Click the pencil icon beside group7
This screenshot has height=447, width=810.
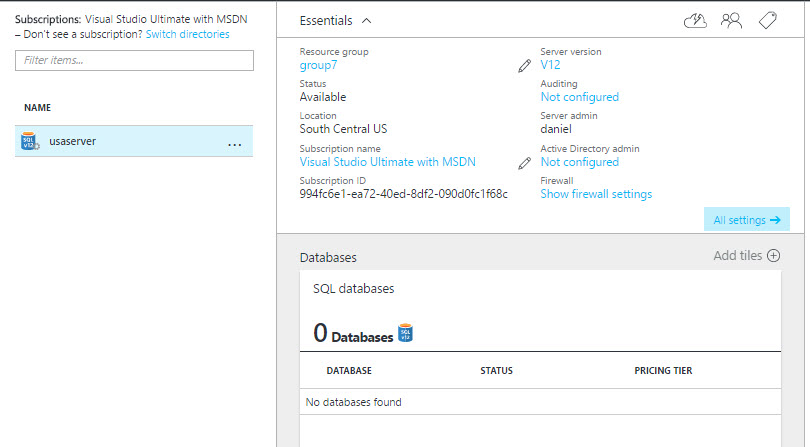(524, 66)
